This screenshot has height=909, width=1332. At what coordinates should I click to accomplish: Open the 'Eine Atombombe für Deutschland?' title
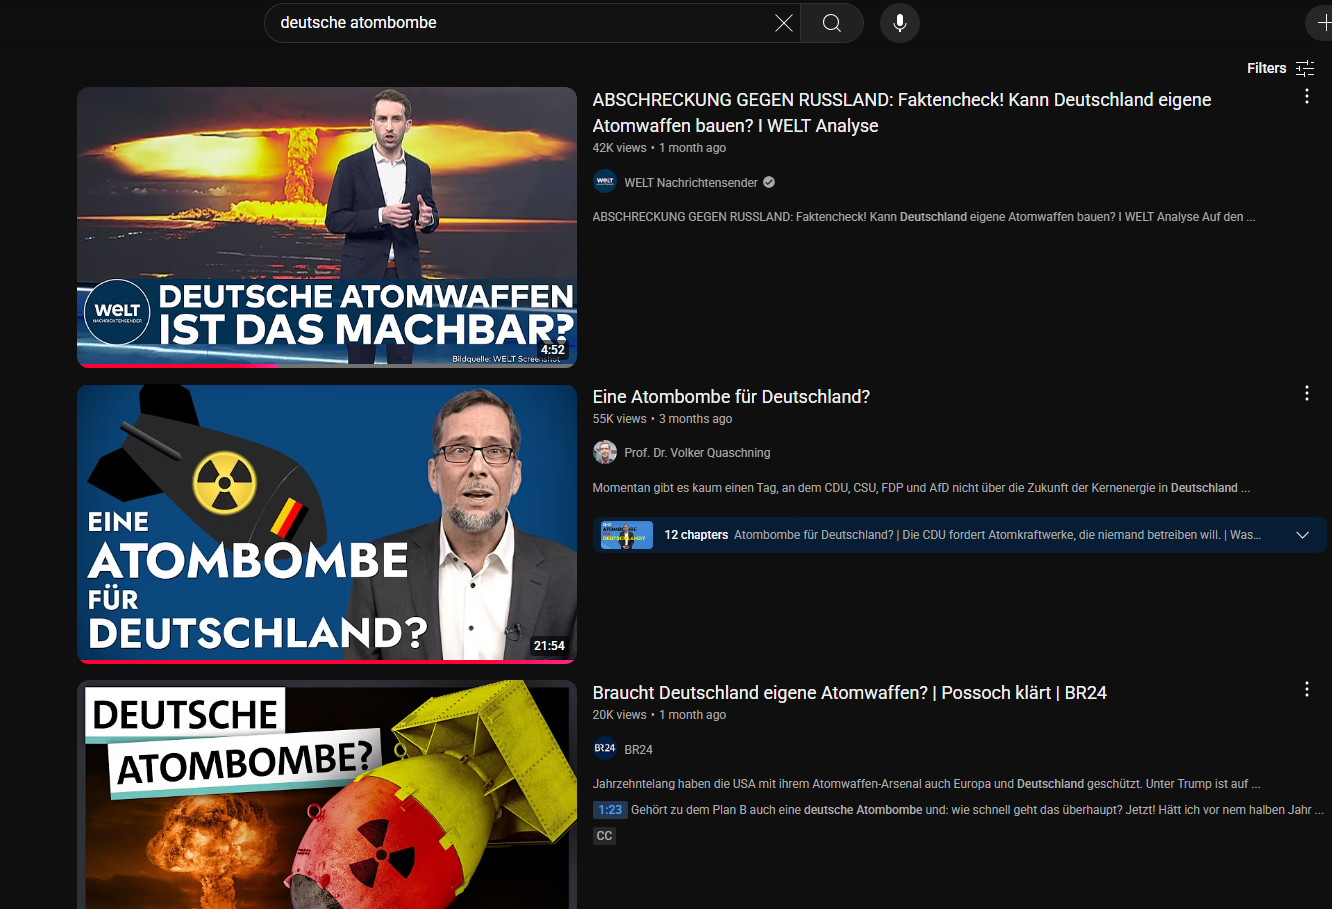(731, 397)
